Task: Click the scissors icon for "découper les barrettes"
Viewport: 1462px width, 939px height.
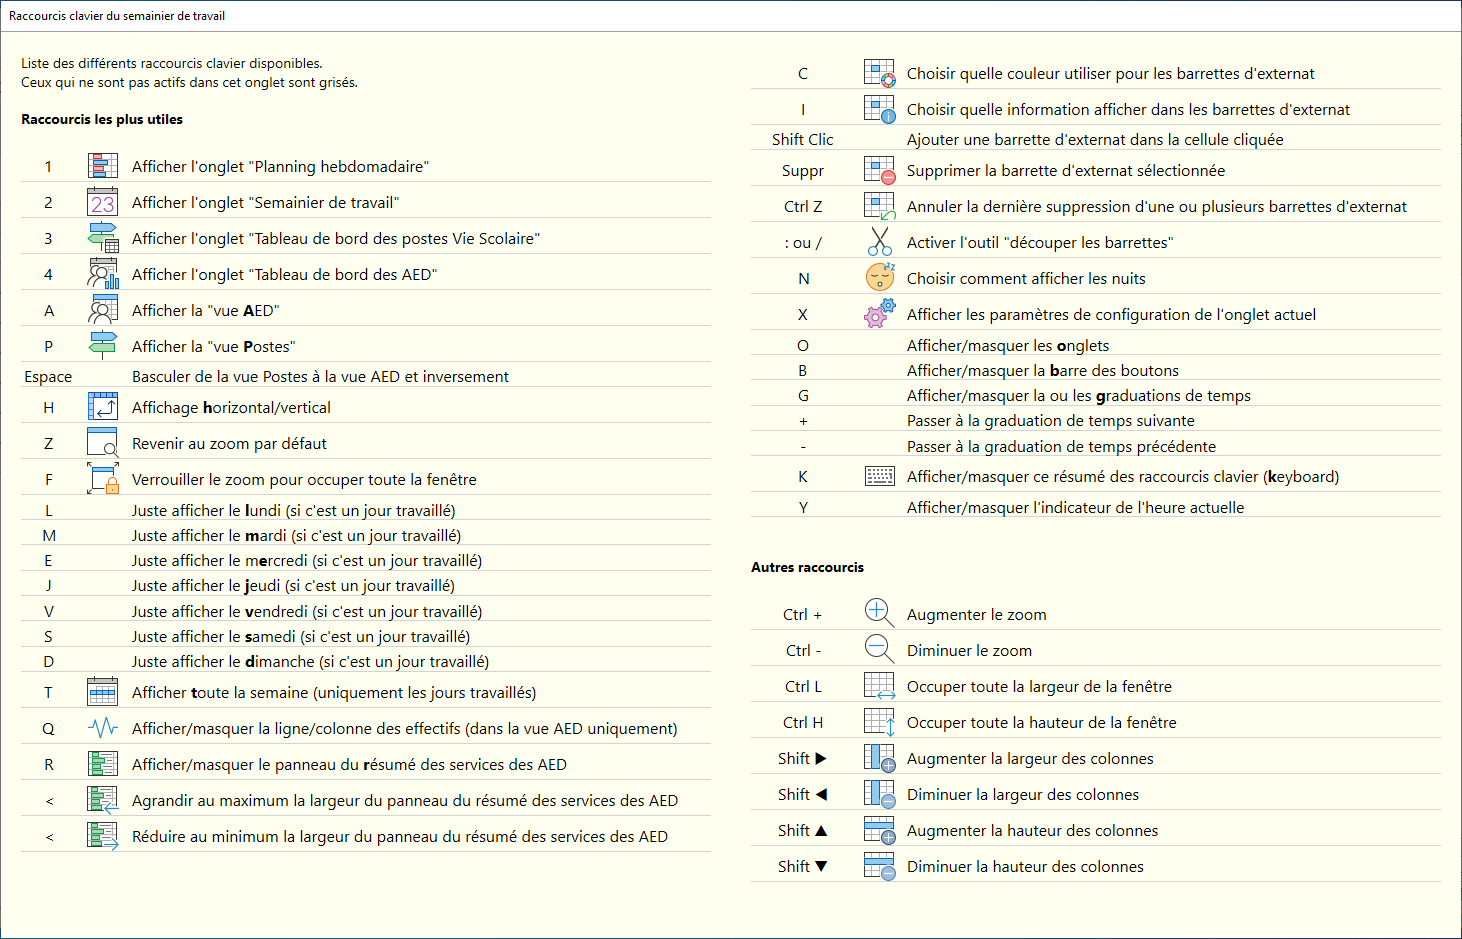Action: [879, 242]
